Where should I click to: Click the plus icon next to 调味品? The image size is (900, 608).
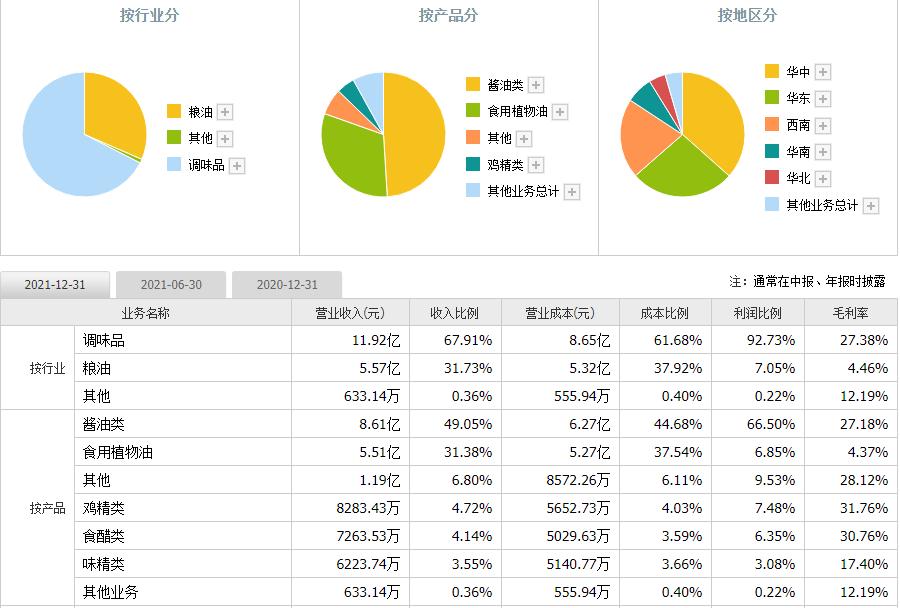237,166
